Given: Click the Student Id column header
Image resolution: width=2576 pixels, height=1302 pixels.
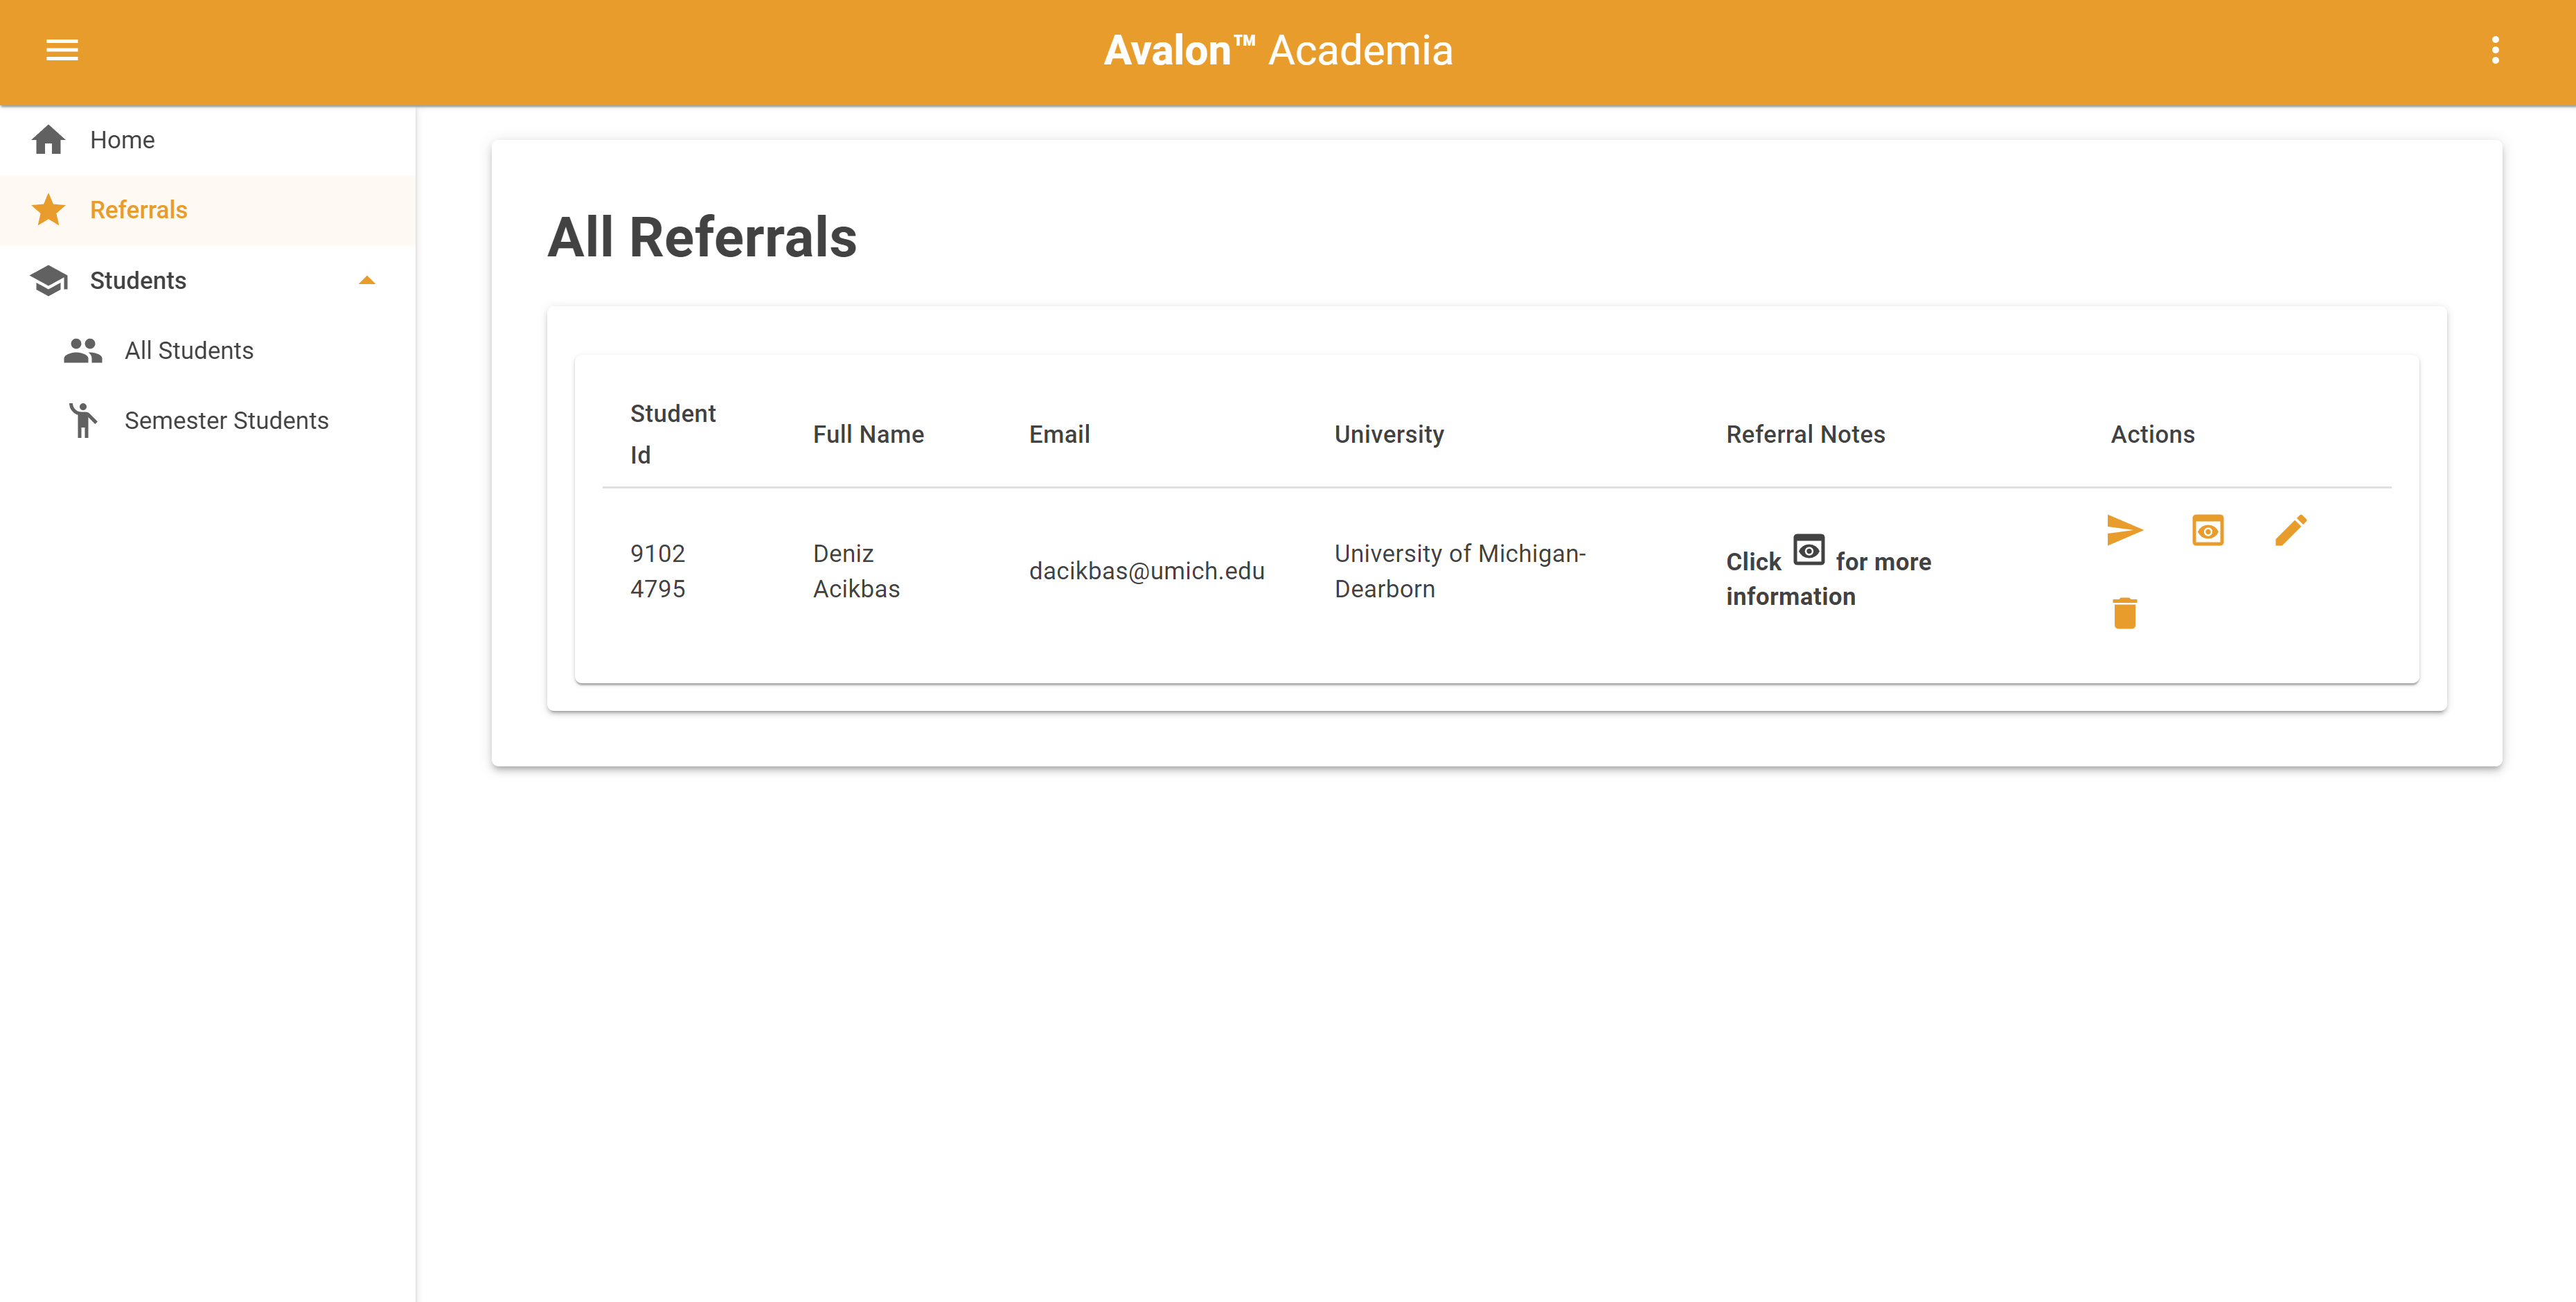Looking at the screenshot, I should click(673, 434).
